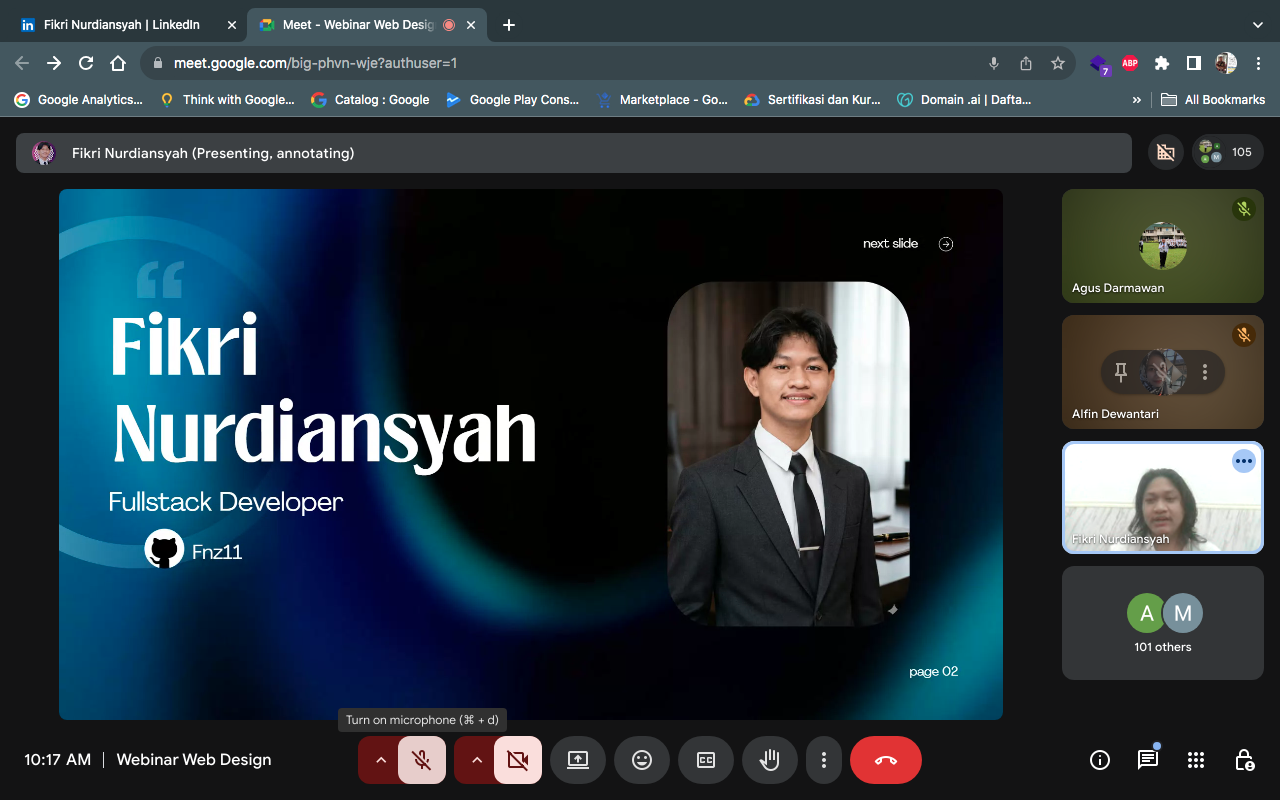Open the emoji reactions panel
1280x800 pixels.
[642, 760]
